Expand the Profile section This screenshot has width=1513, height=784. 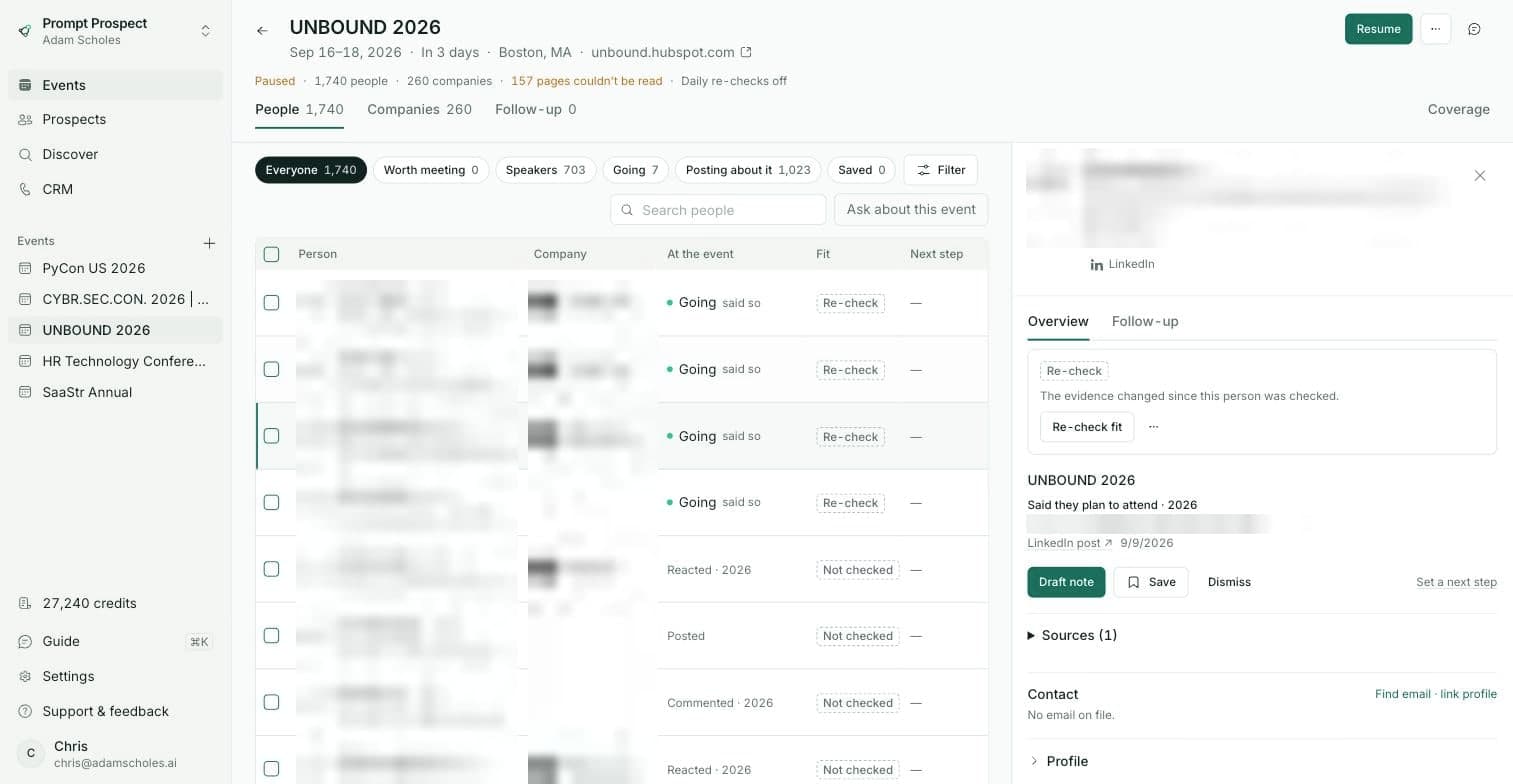coord(1059,761)
